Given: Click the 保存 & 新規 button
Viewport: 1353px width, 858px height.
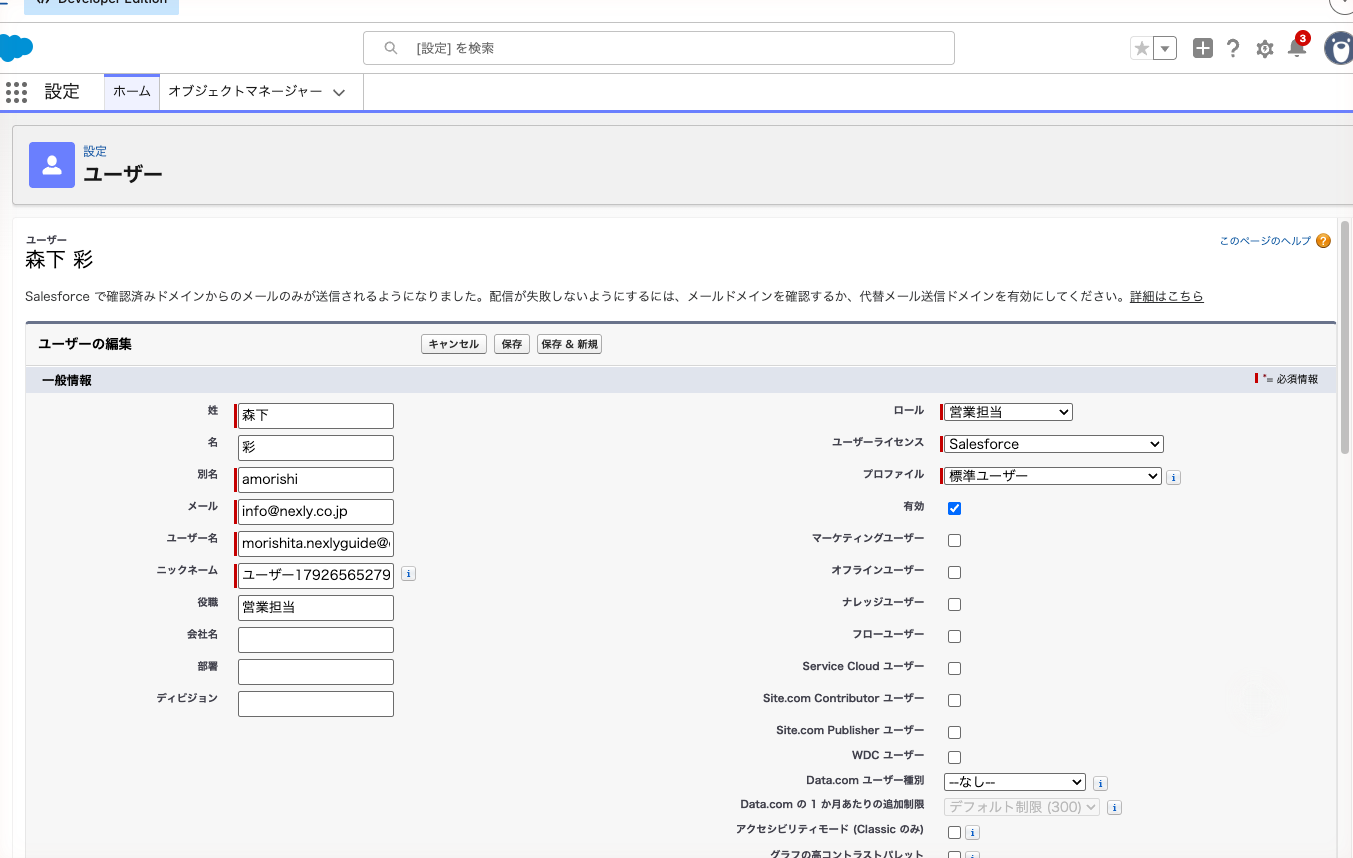Looking at the screenshot, I should click(569, 344).
